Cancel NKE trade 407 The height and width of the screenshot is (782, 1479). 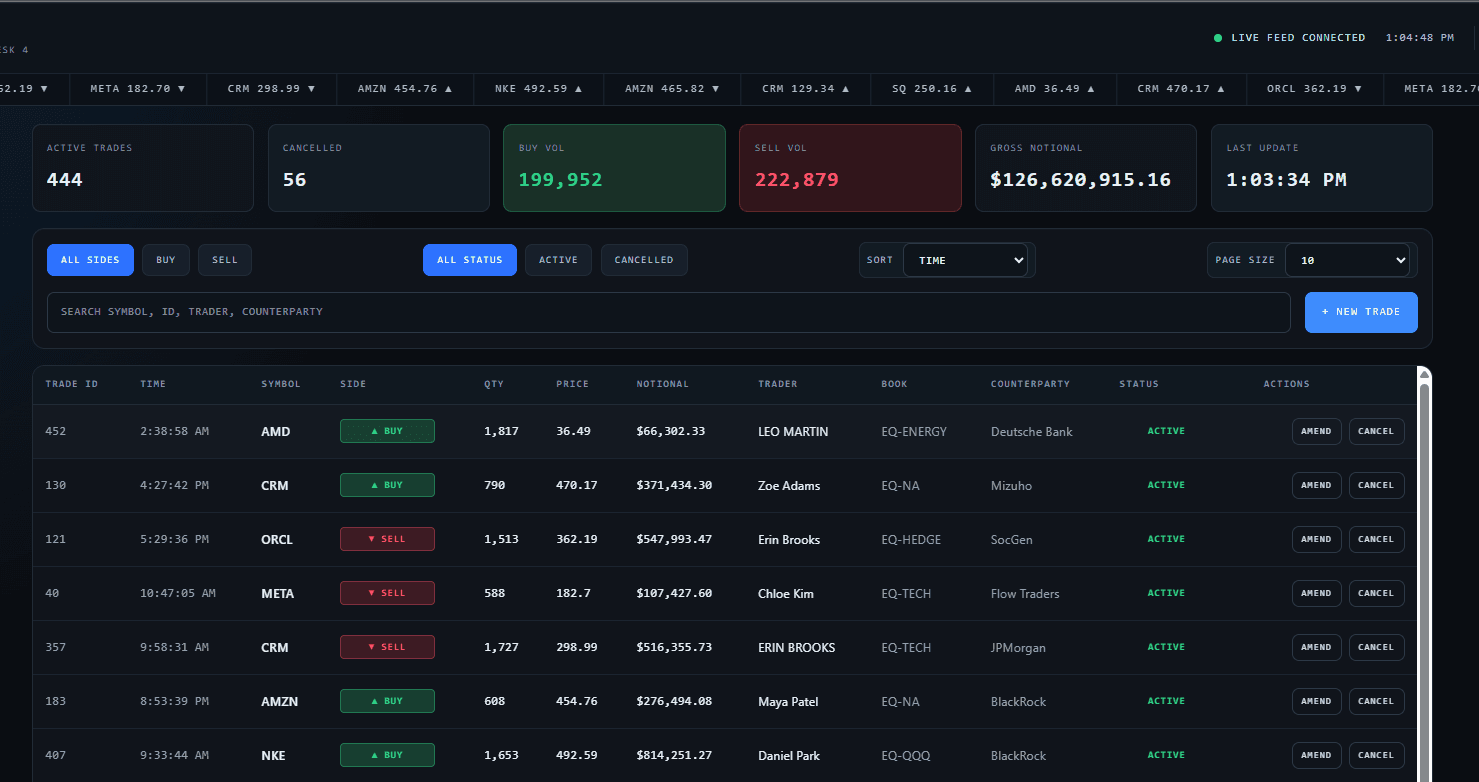pyautogui.click(x=1376, y=756)
